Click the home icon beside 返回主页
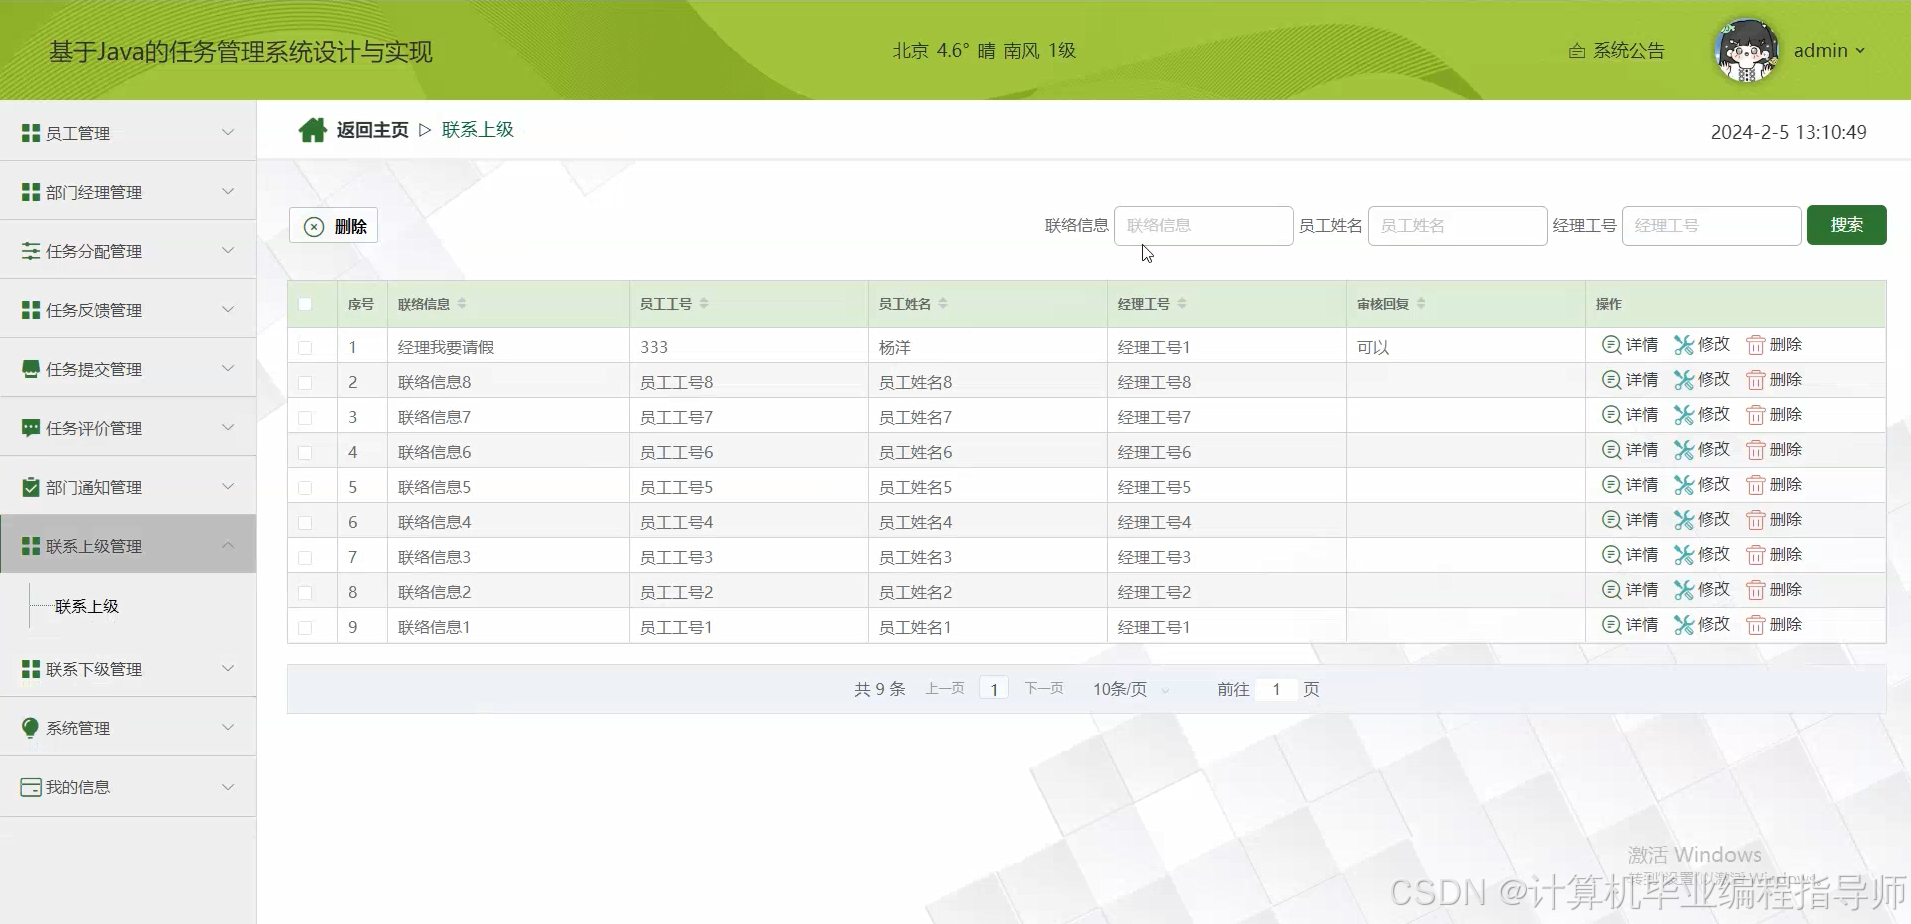 312,130
